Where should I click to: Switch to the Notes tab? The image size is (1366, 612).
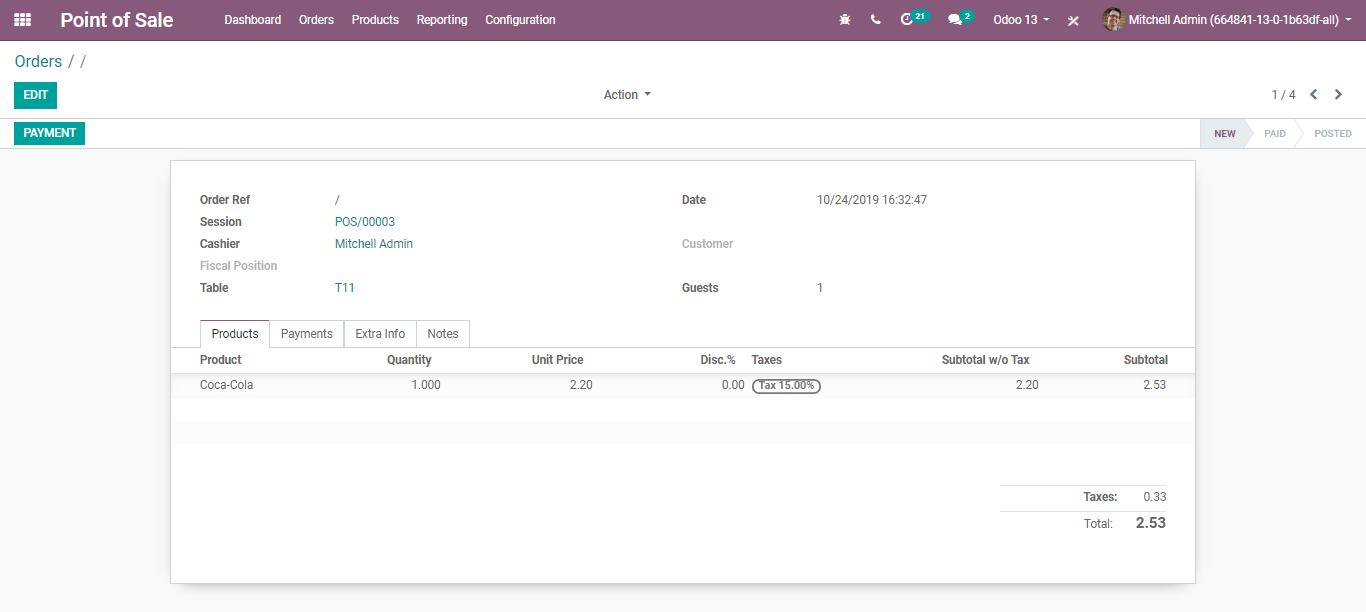pyautogui.click(x=443, y=334)
